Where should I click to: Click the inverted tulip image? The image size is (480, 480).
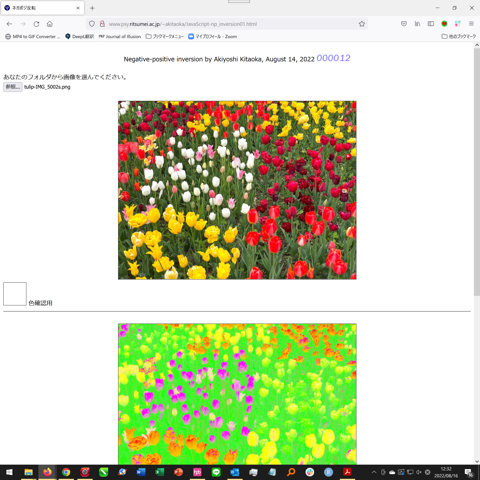[x=237, y=394]
